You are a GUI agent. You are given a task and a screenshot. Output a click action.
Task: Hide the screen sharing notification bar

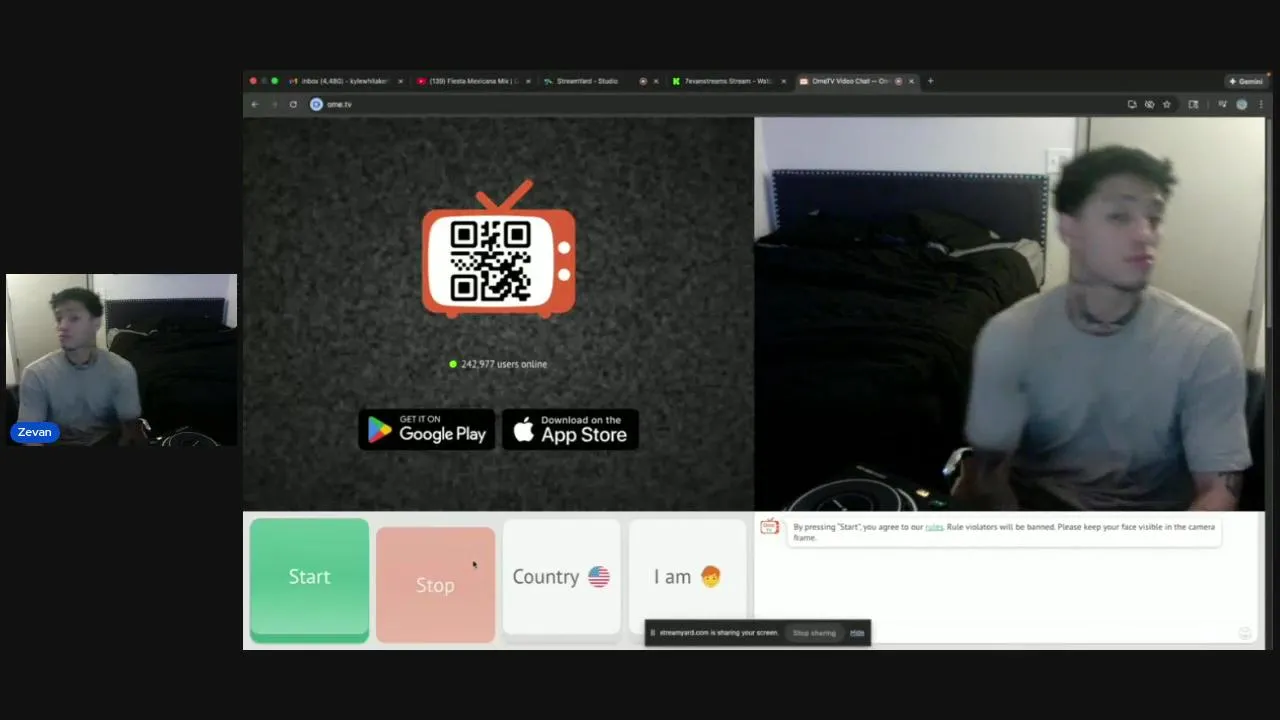pos(857,633)
